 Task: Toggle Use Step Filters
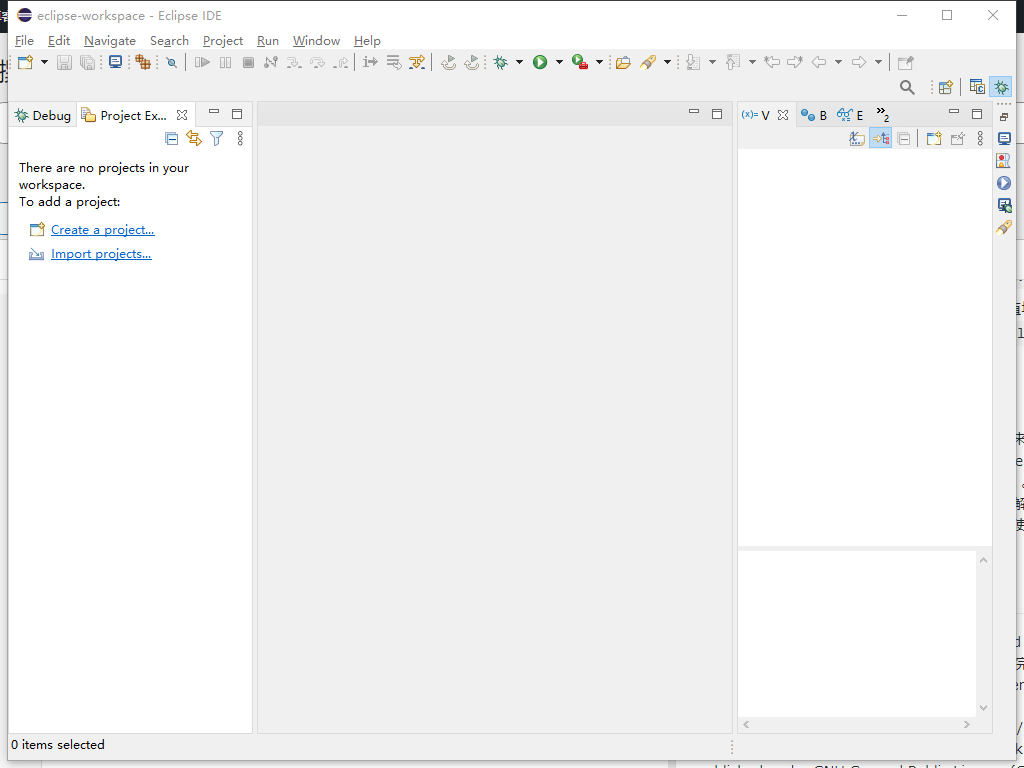pos(417,62)
